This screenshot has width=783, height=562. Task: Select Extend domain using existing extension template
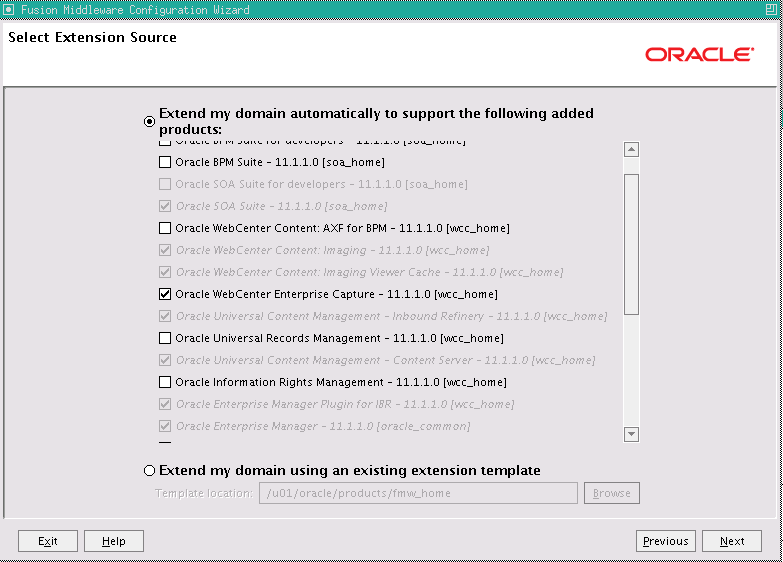[x=149, y=471]
